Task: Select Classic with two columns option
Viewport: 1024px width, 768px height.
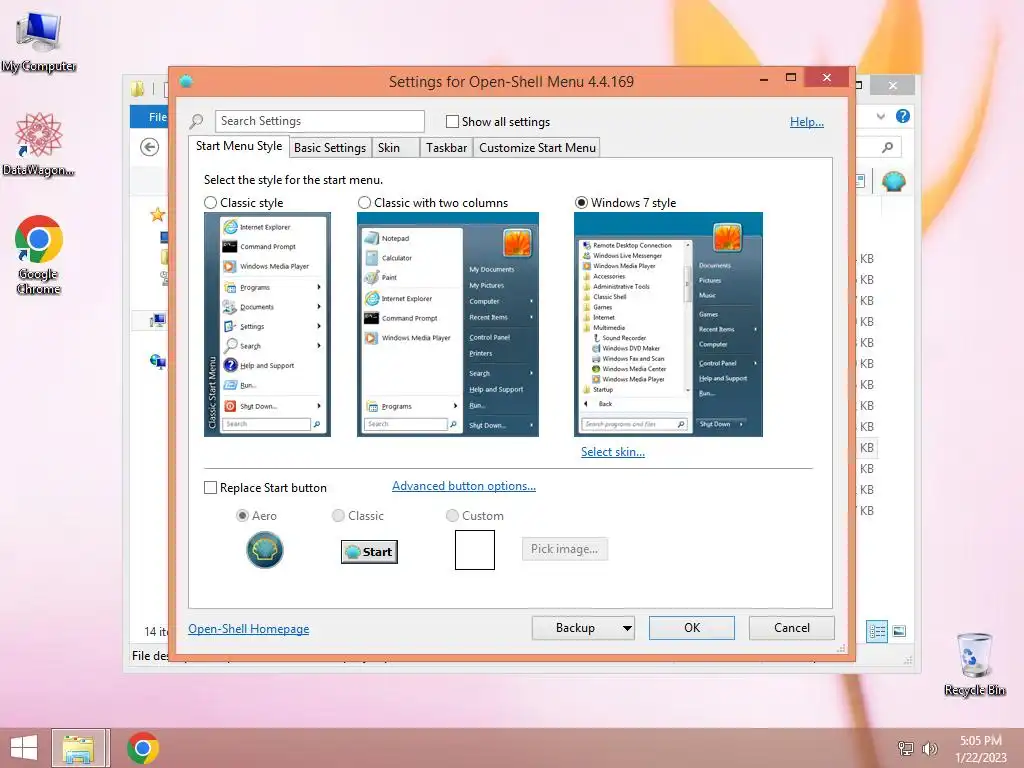Action: (364, 202)
